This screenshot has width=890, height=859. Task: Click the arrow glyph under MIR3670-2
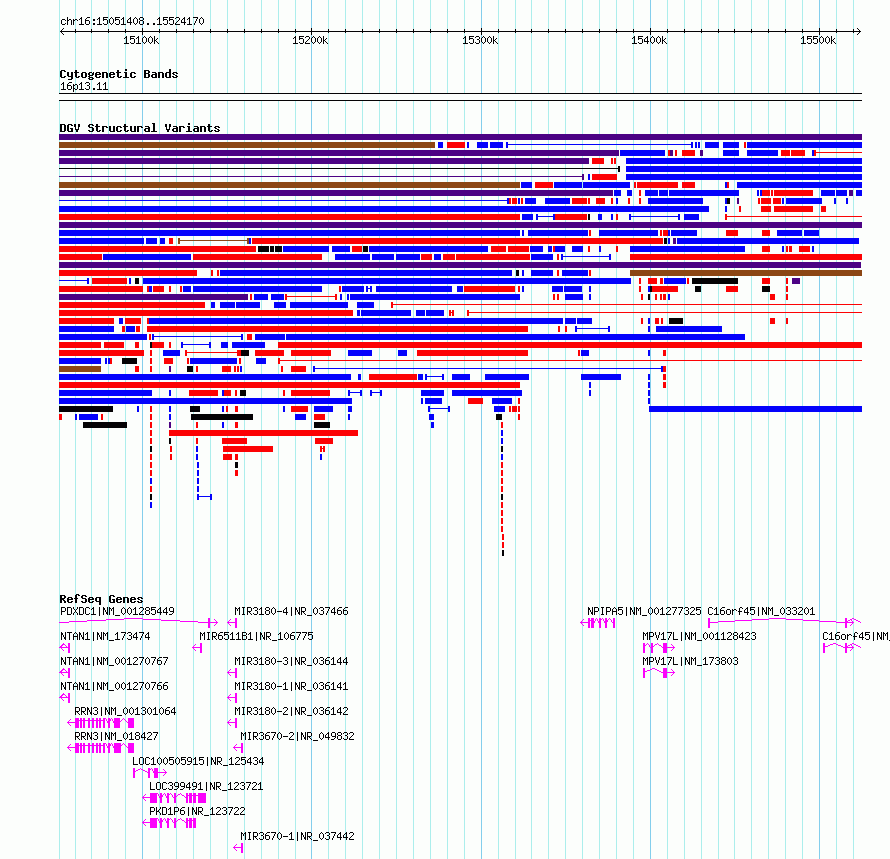pyautogui.click(x=238, y=748)
